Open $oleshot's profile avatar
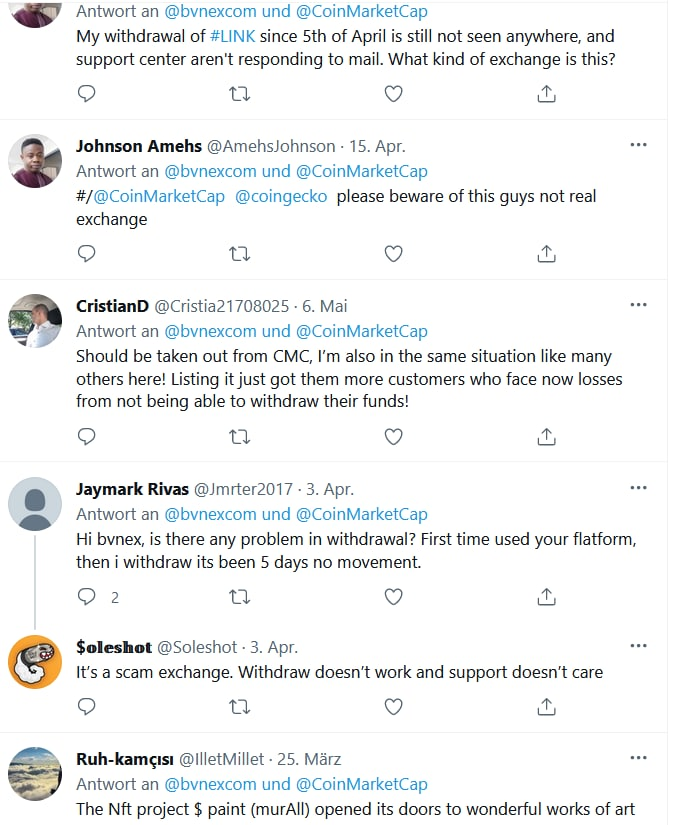 tap(35, 662)
